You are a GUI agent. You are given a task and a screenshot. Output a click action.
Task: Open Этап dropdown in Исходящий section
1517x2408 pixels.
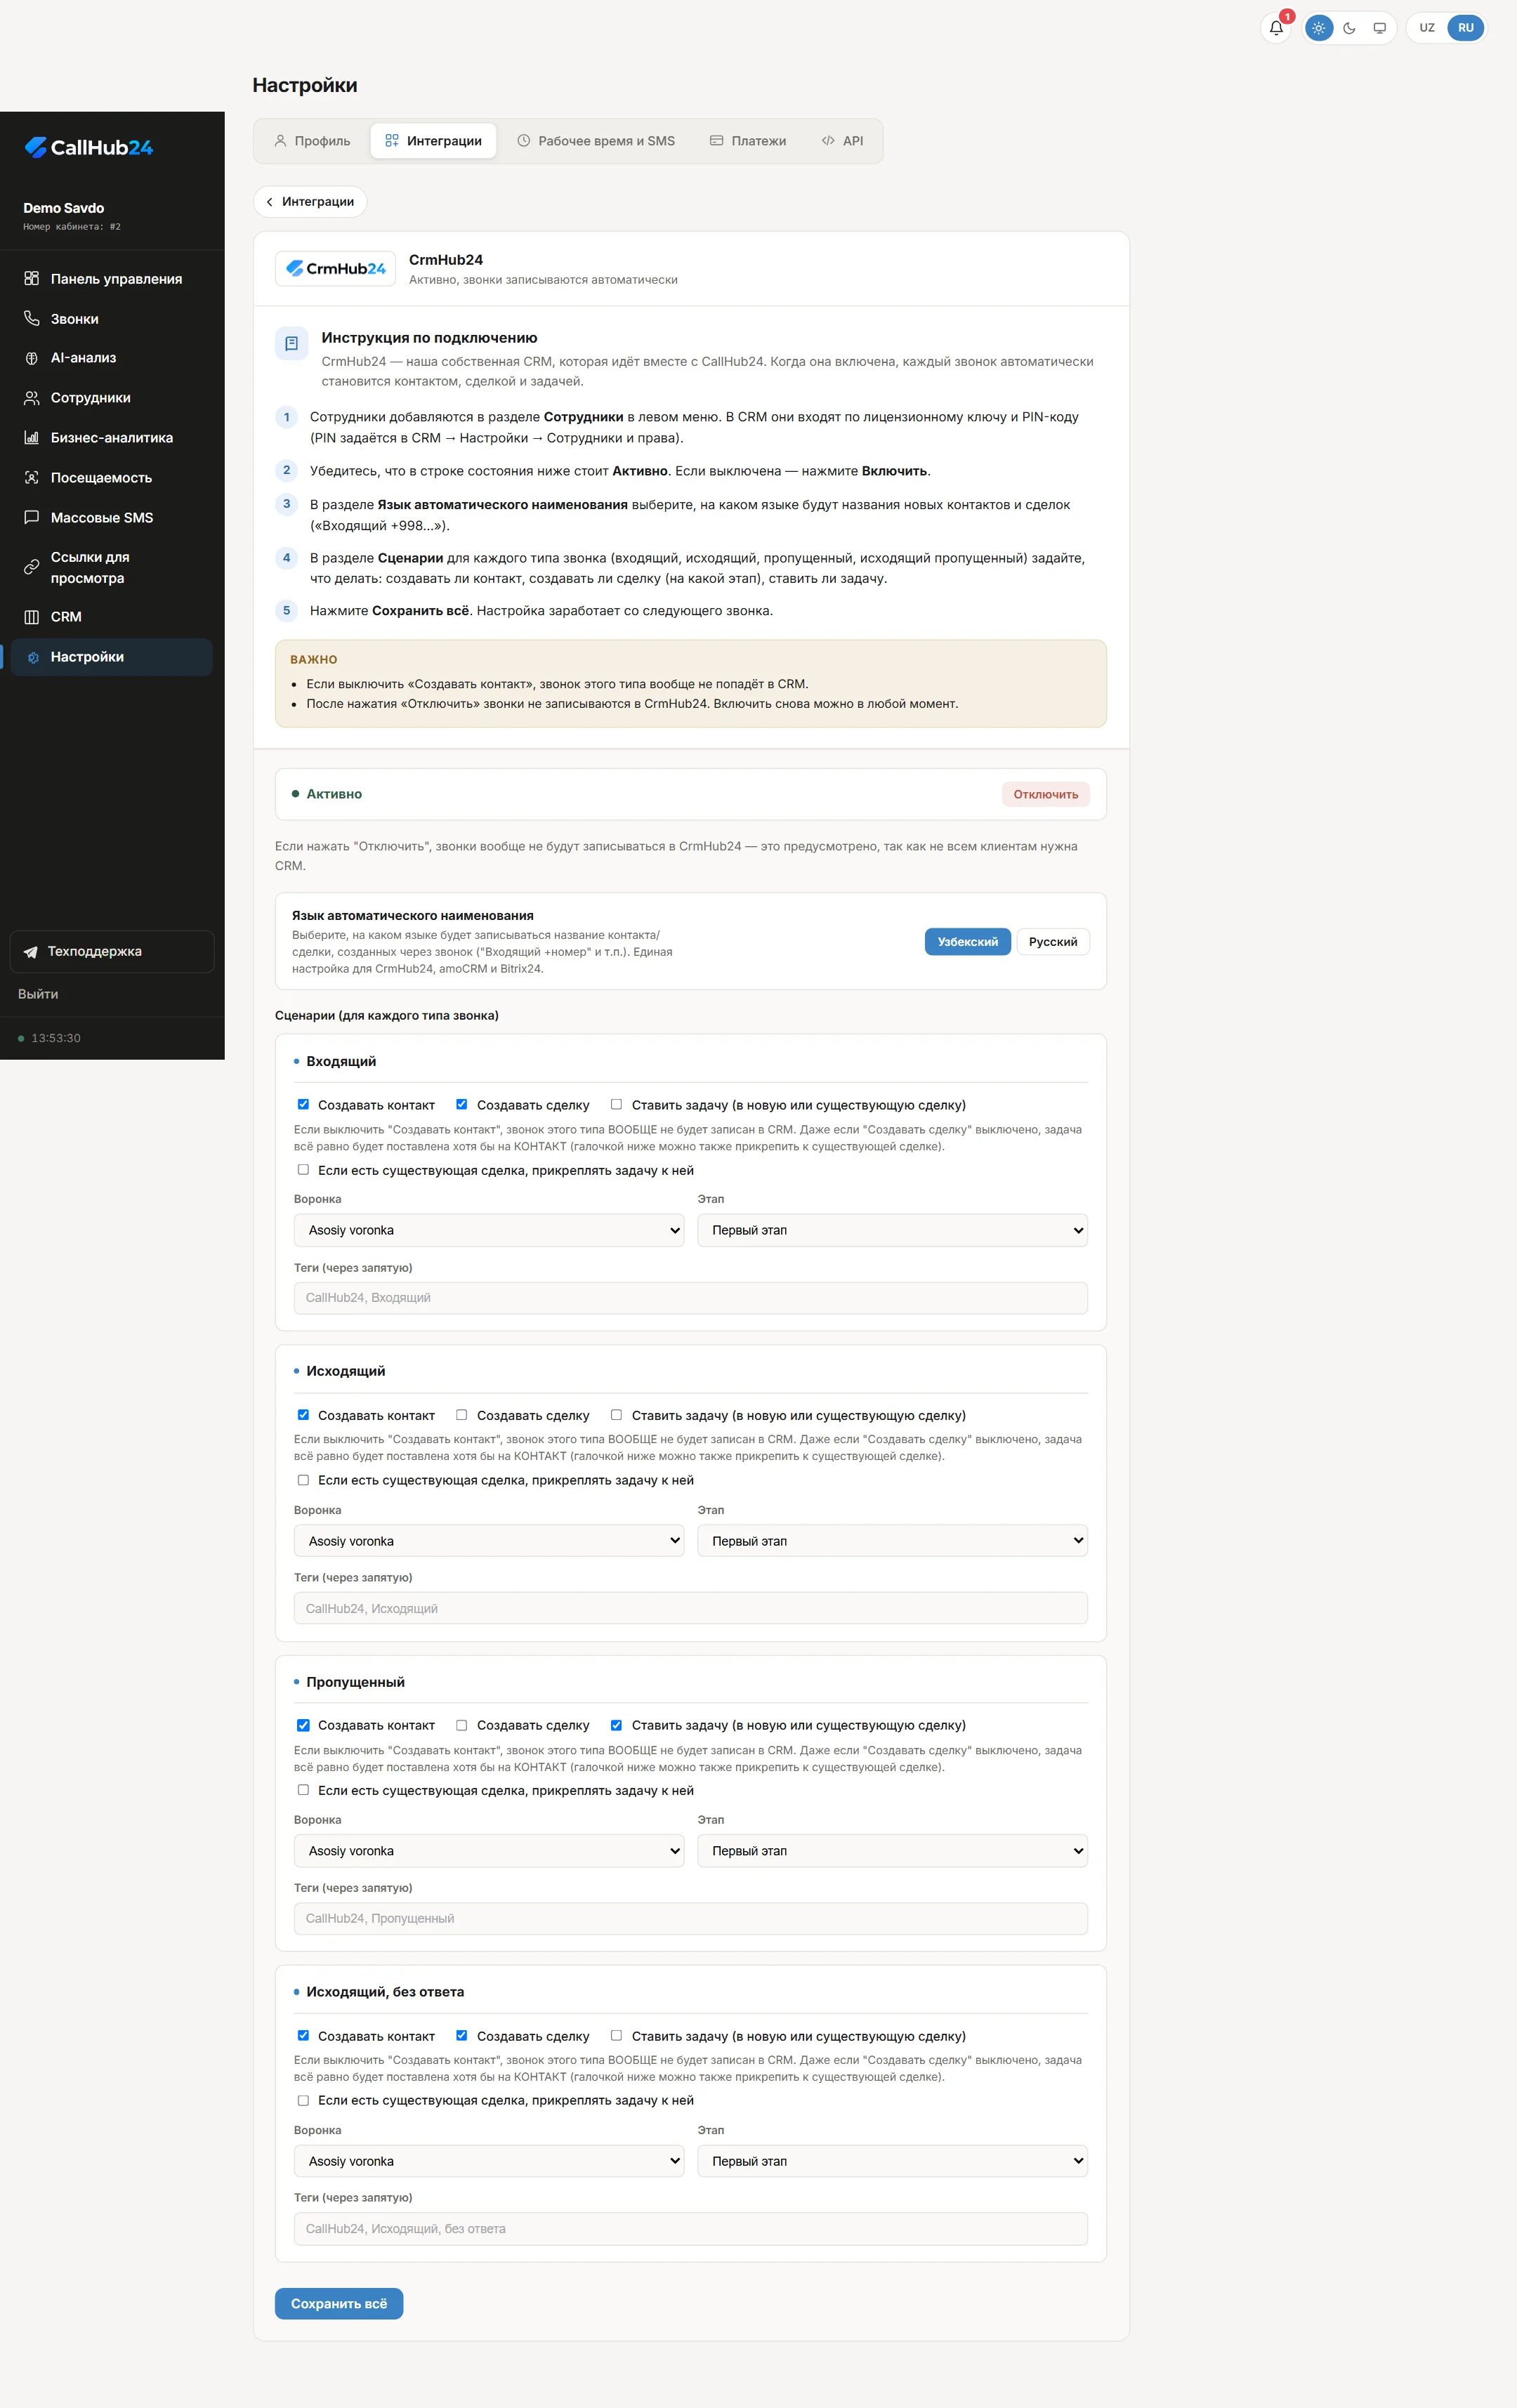coord(892,1541)
